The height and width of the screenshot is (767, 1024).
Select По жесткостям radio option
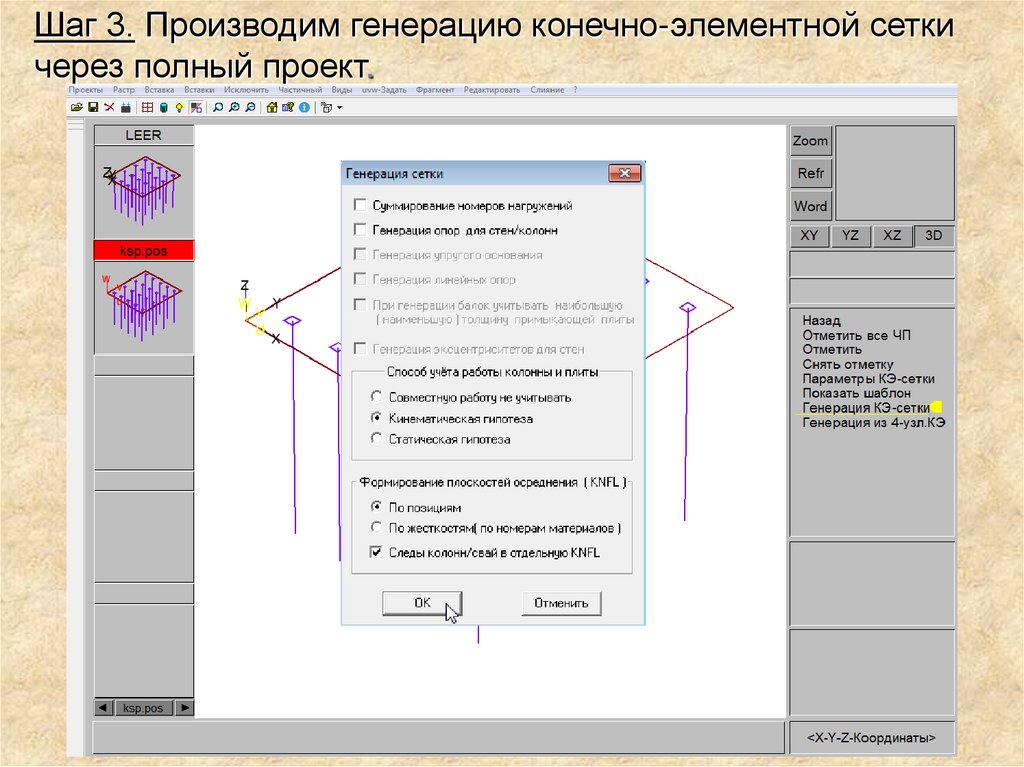point(376,527)
